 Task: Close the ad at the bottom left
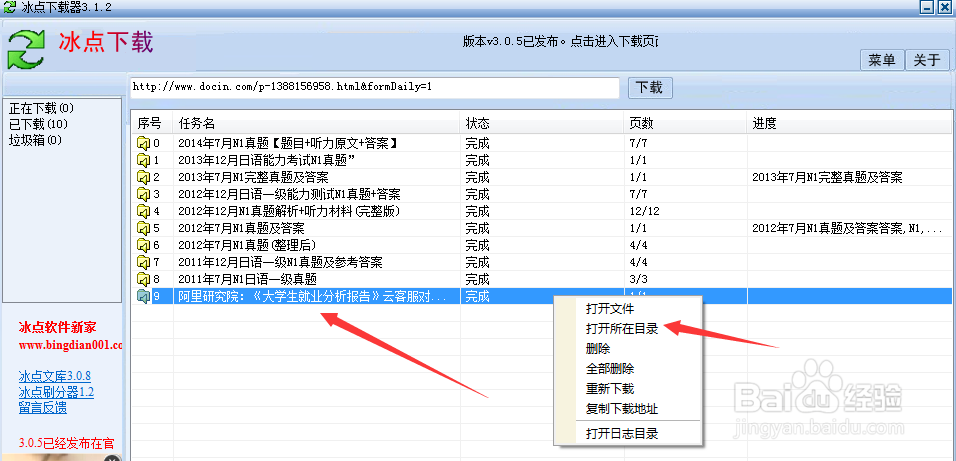pyautogui.click(x=110, y=459)
